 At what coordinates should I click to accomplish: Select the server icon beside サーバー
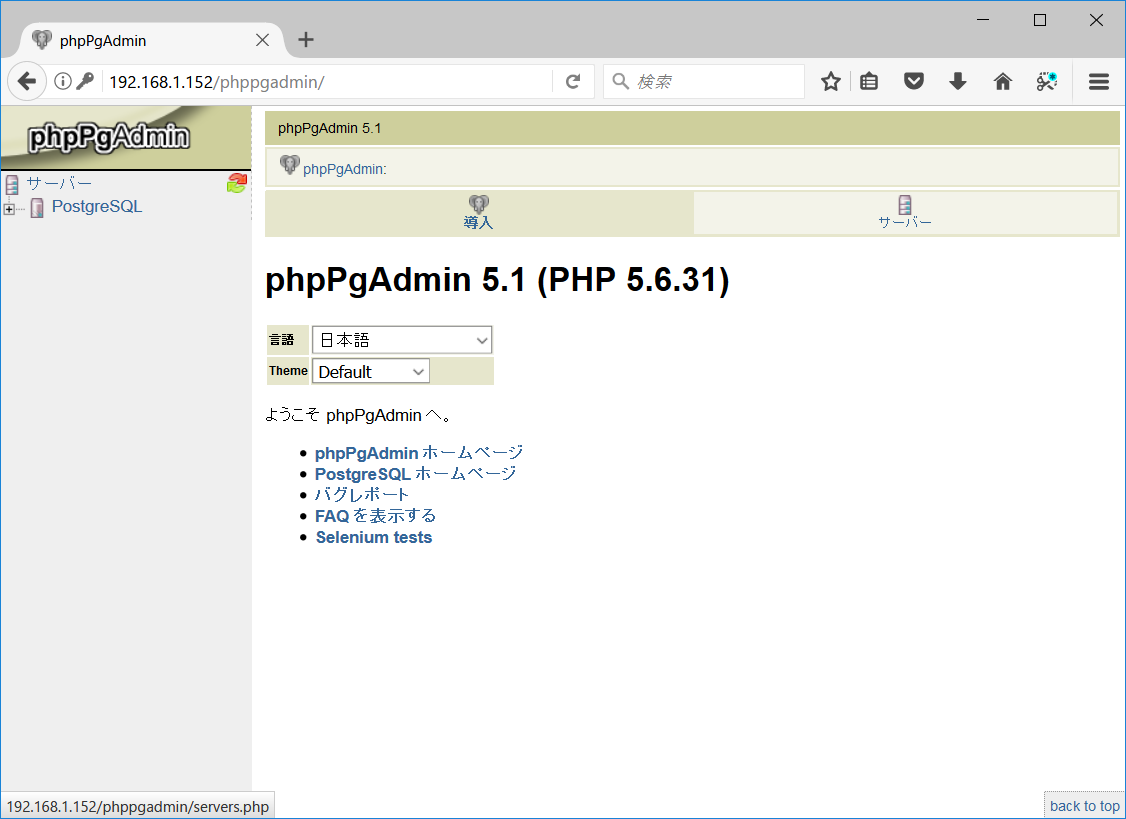point(12,184)
